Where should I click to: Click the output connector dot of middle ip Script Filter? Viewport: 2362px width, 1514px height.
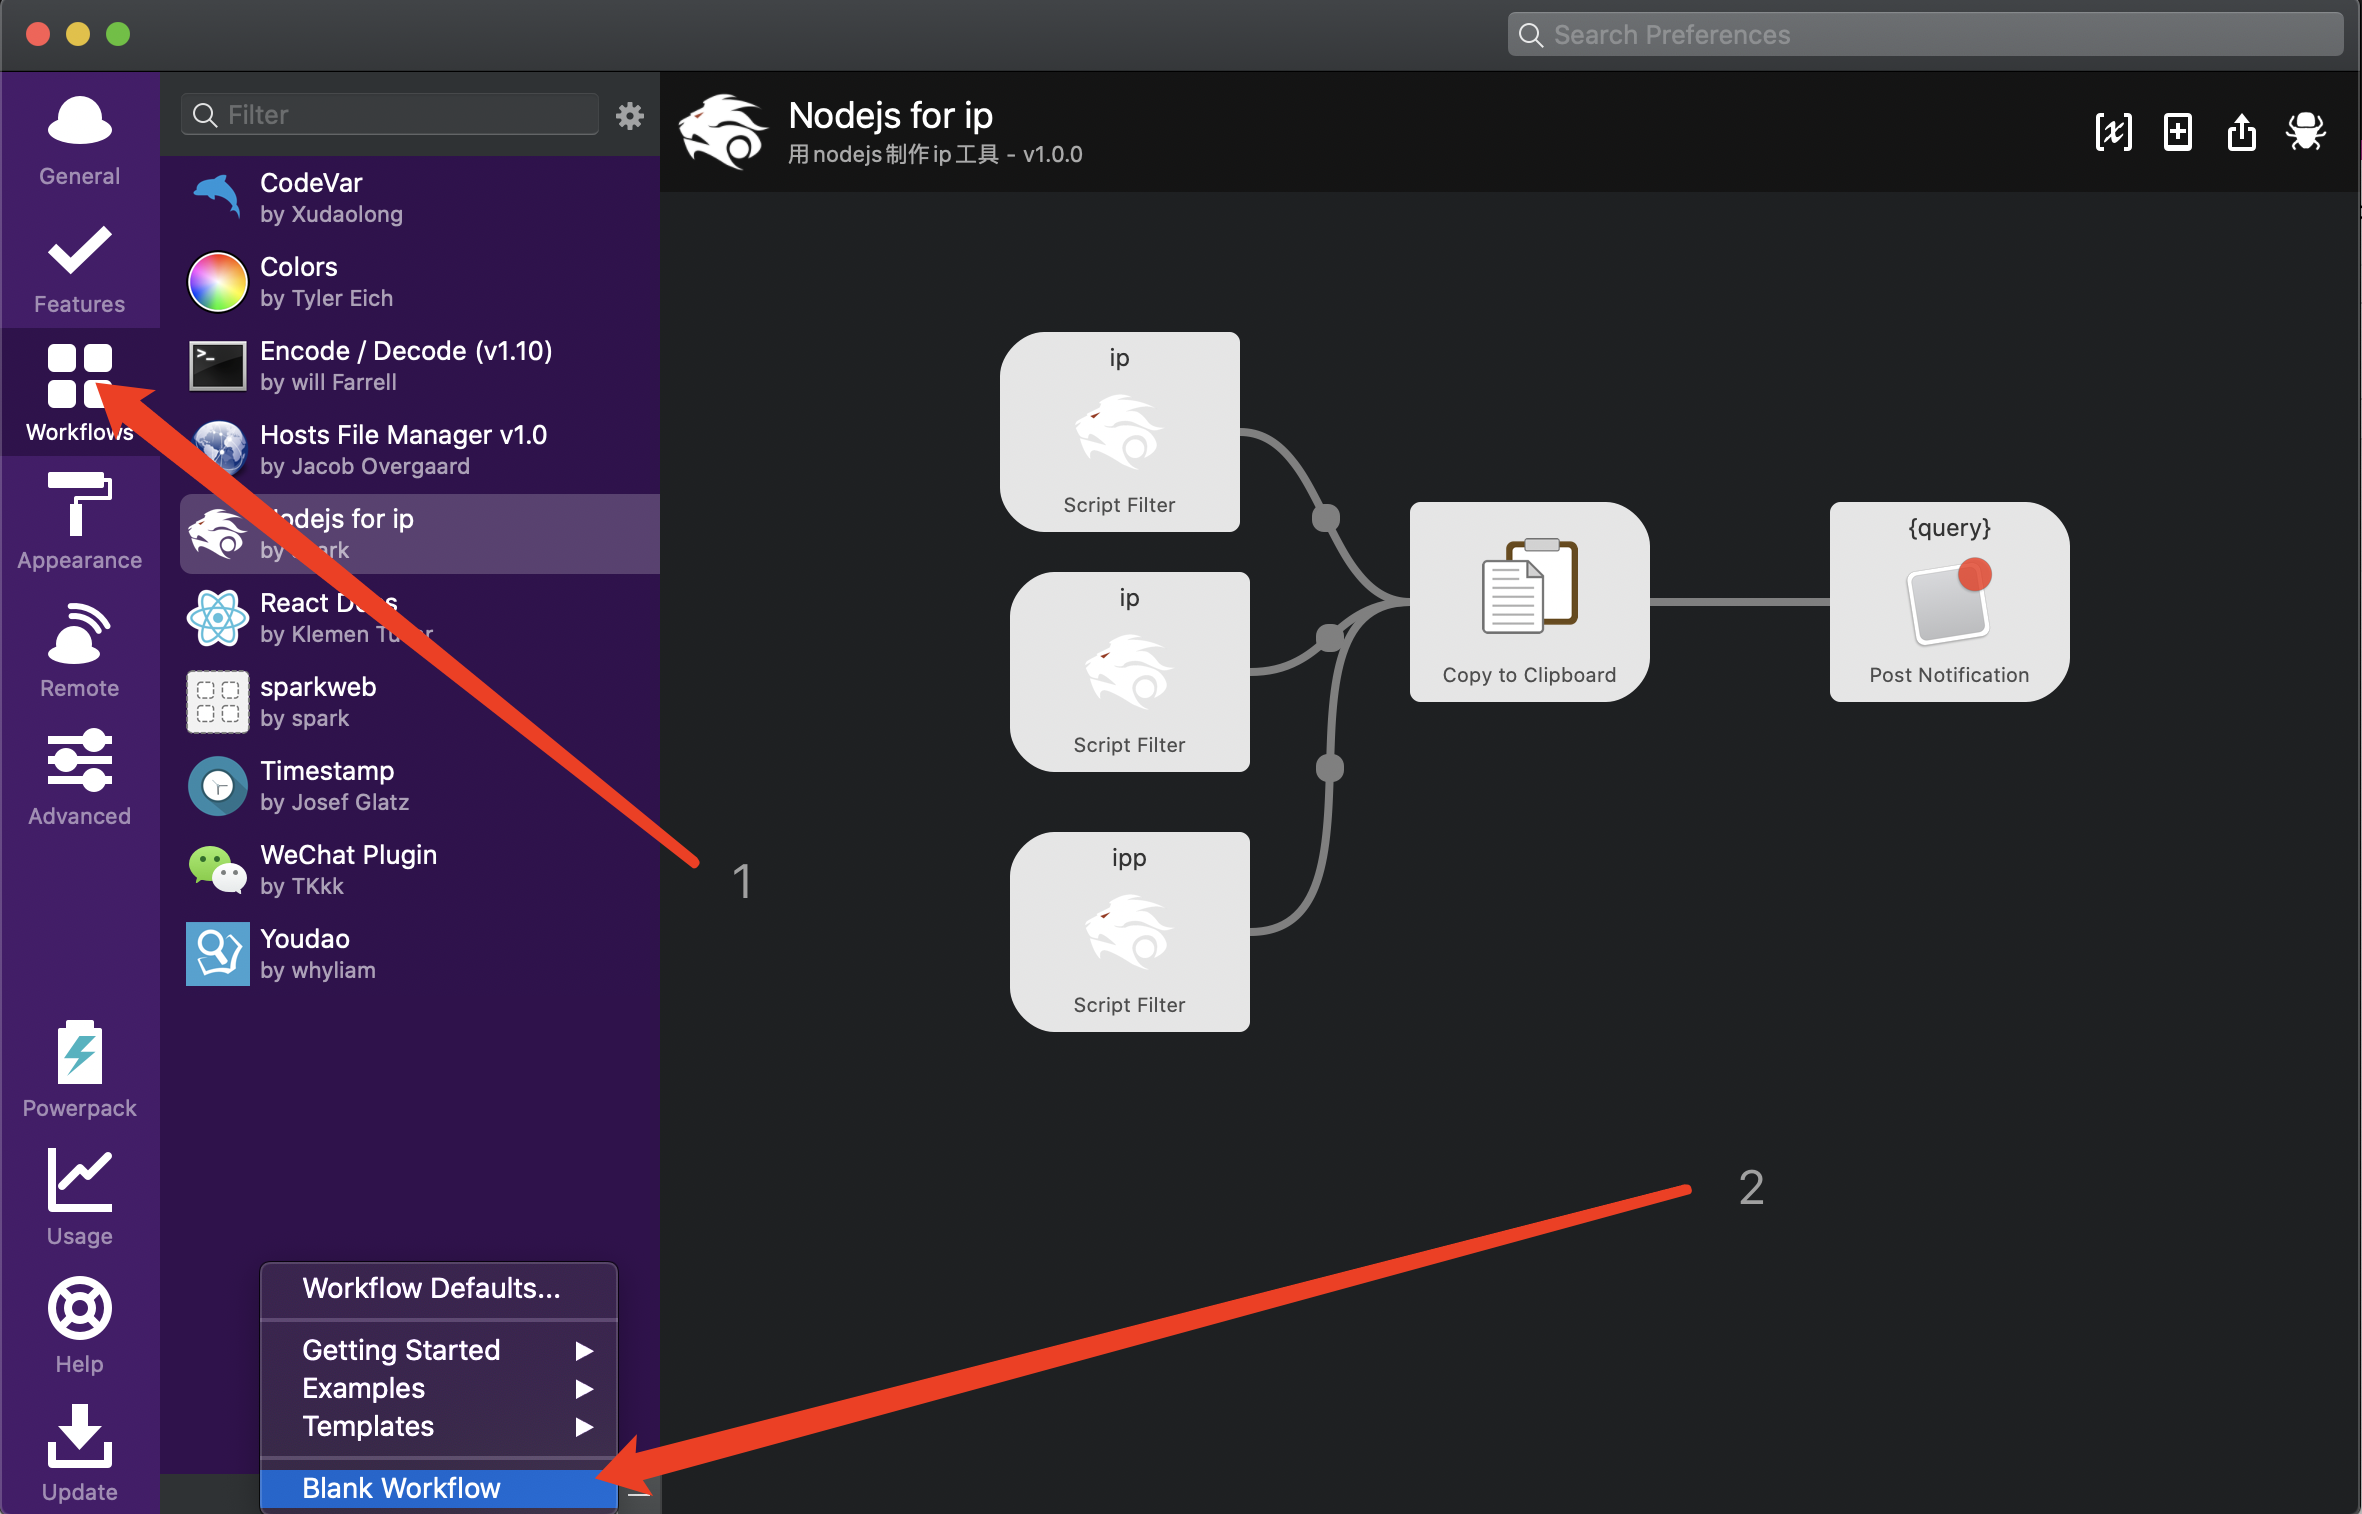click(x=1330, y=637)
